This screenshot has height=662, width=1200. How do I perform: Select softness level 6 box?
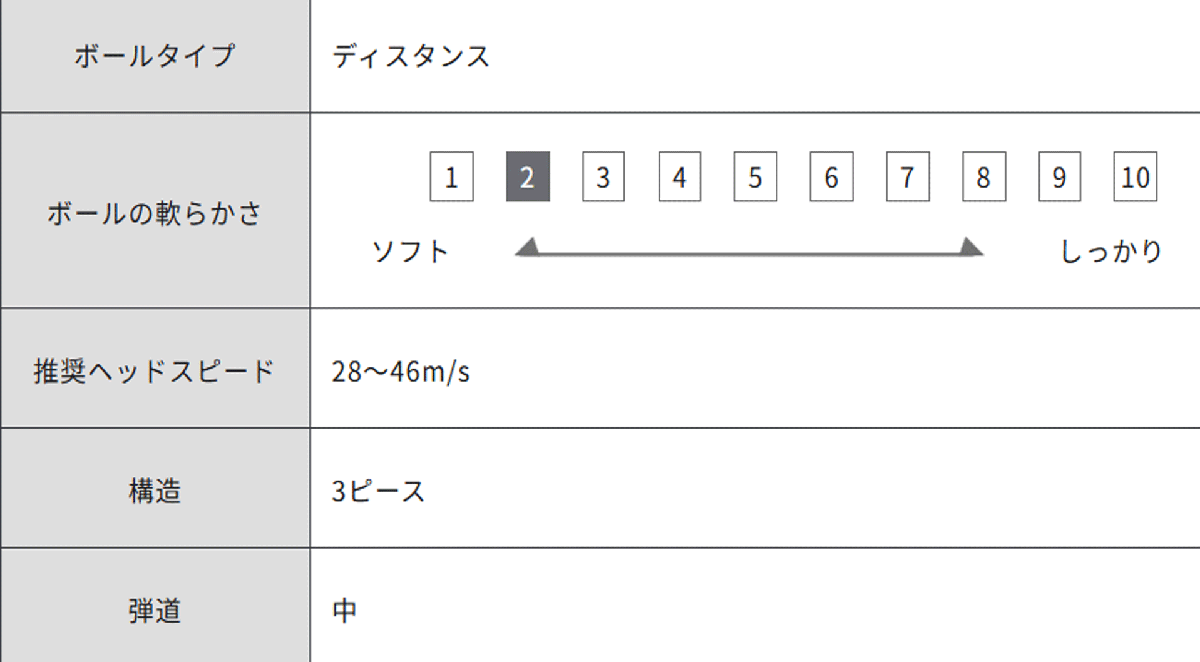point(831,178)
